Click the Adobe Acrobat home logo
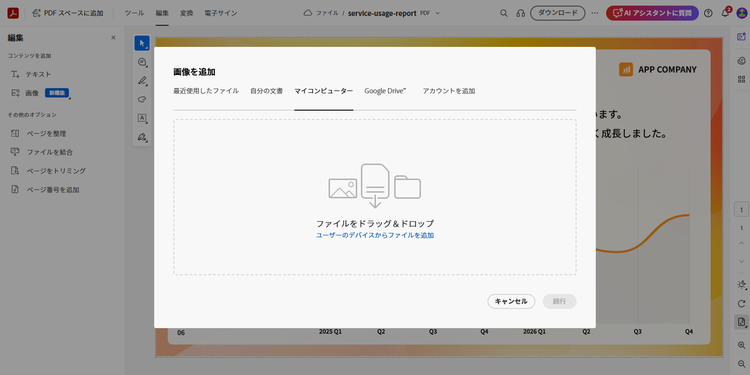Screen dimensions: 750x375 click(x=13, y=13)
